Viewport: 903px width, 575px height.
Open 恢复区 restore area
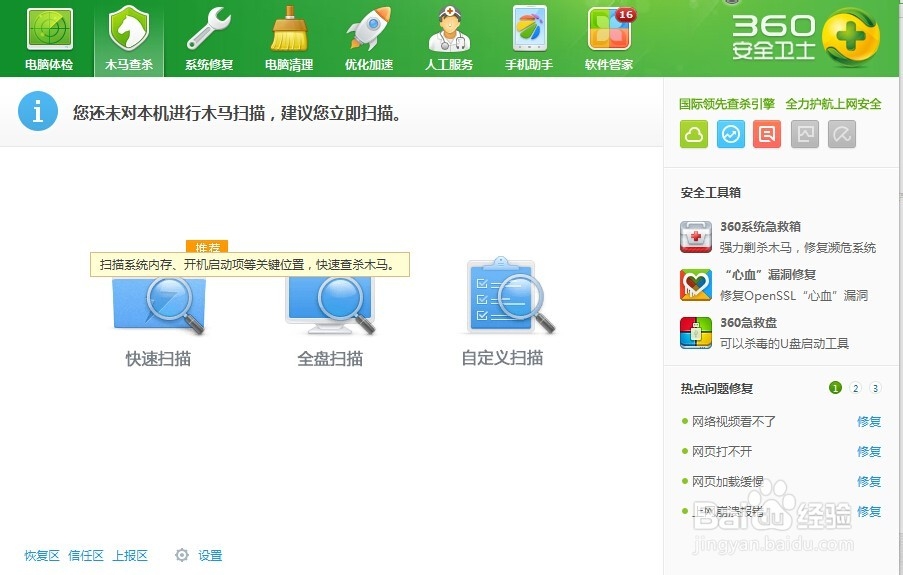[x=42, y=555]
